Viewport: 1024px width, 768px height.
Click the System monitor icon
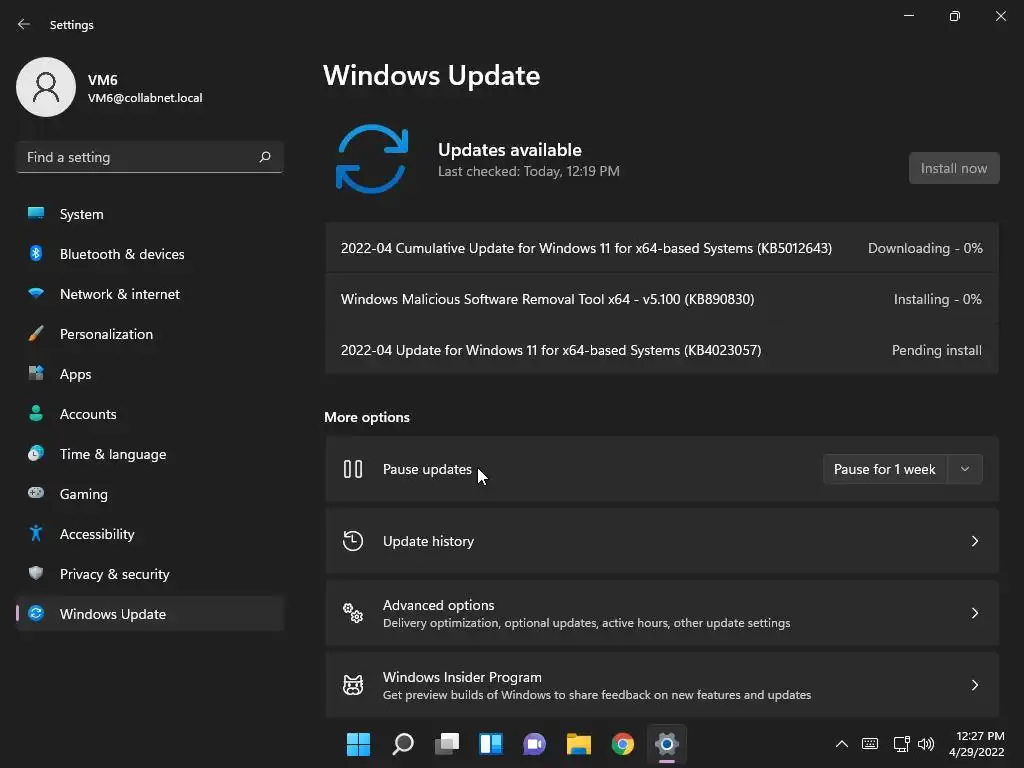tap(36, 213)
